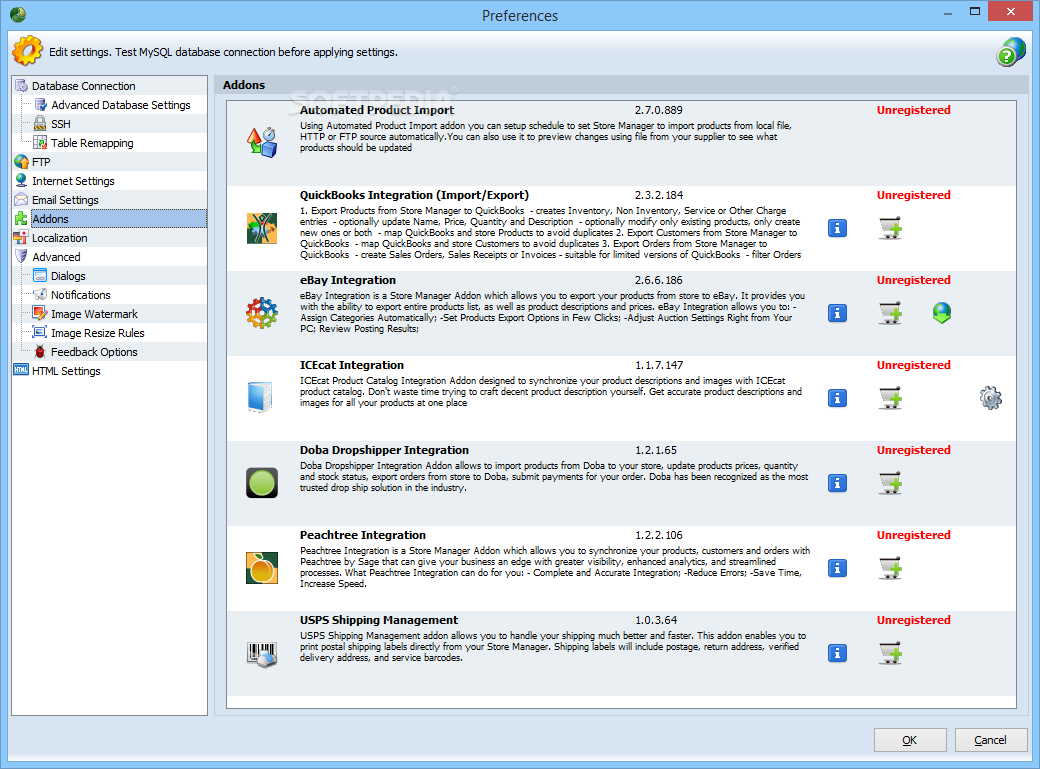
Task: Click Unregistered status for Doba Dropshipper
Action: [913, 450]
